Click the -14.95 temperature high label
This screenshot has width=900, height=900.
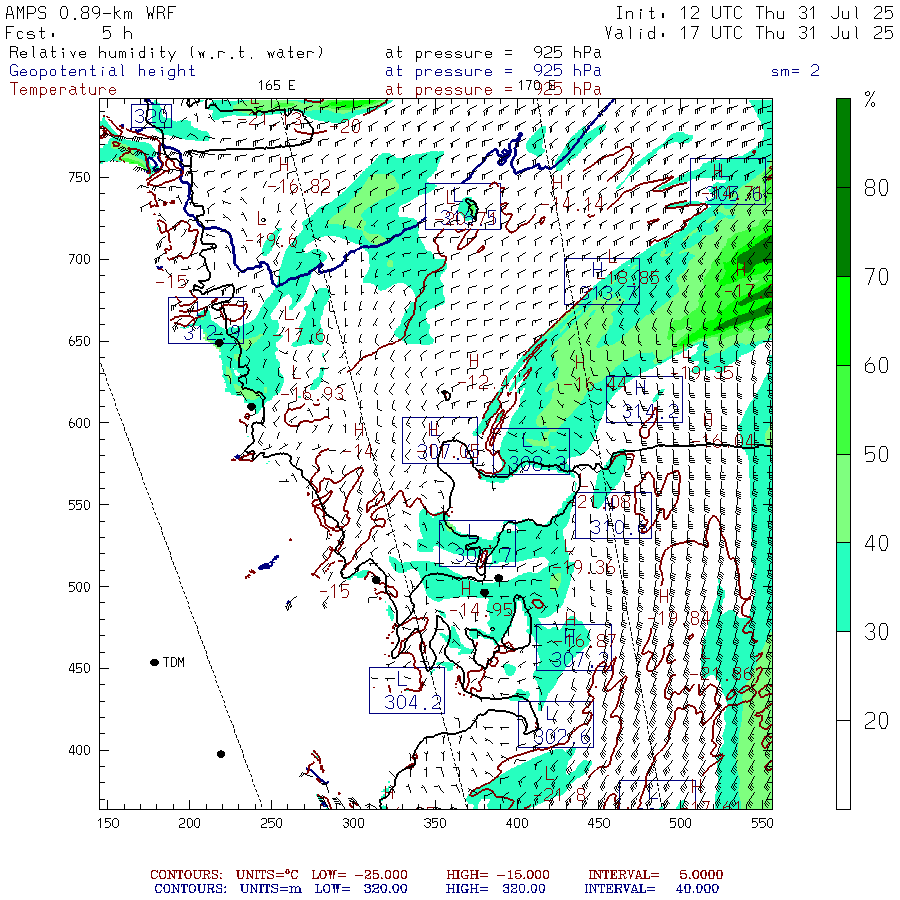point(481,609)
